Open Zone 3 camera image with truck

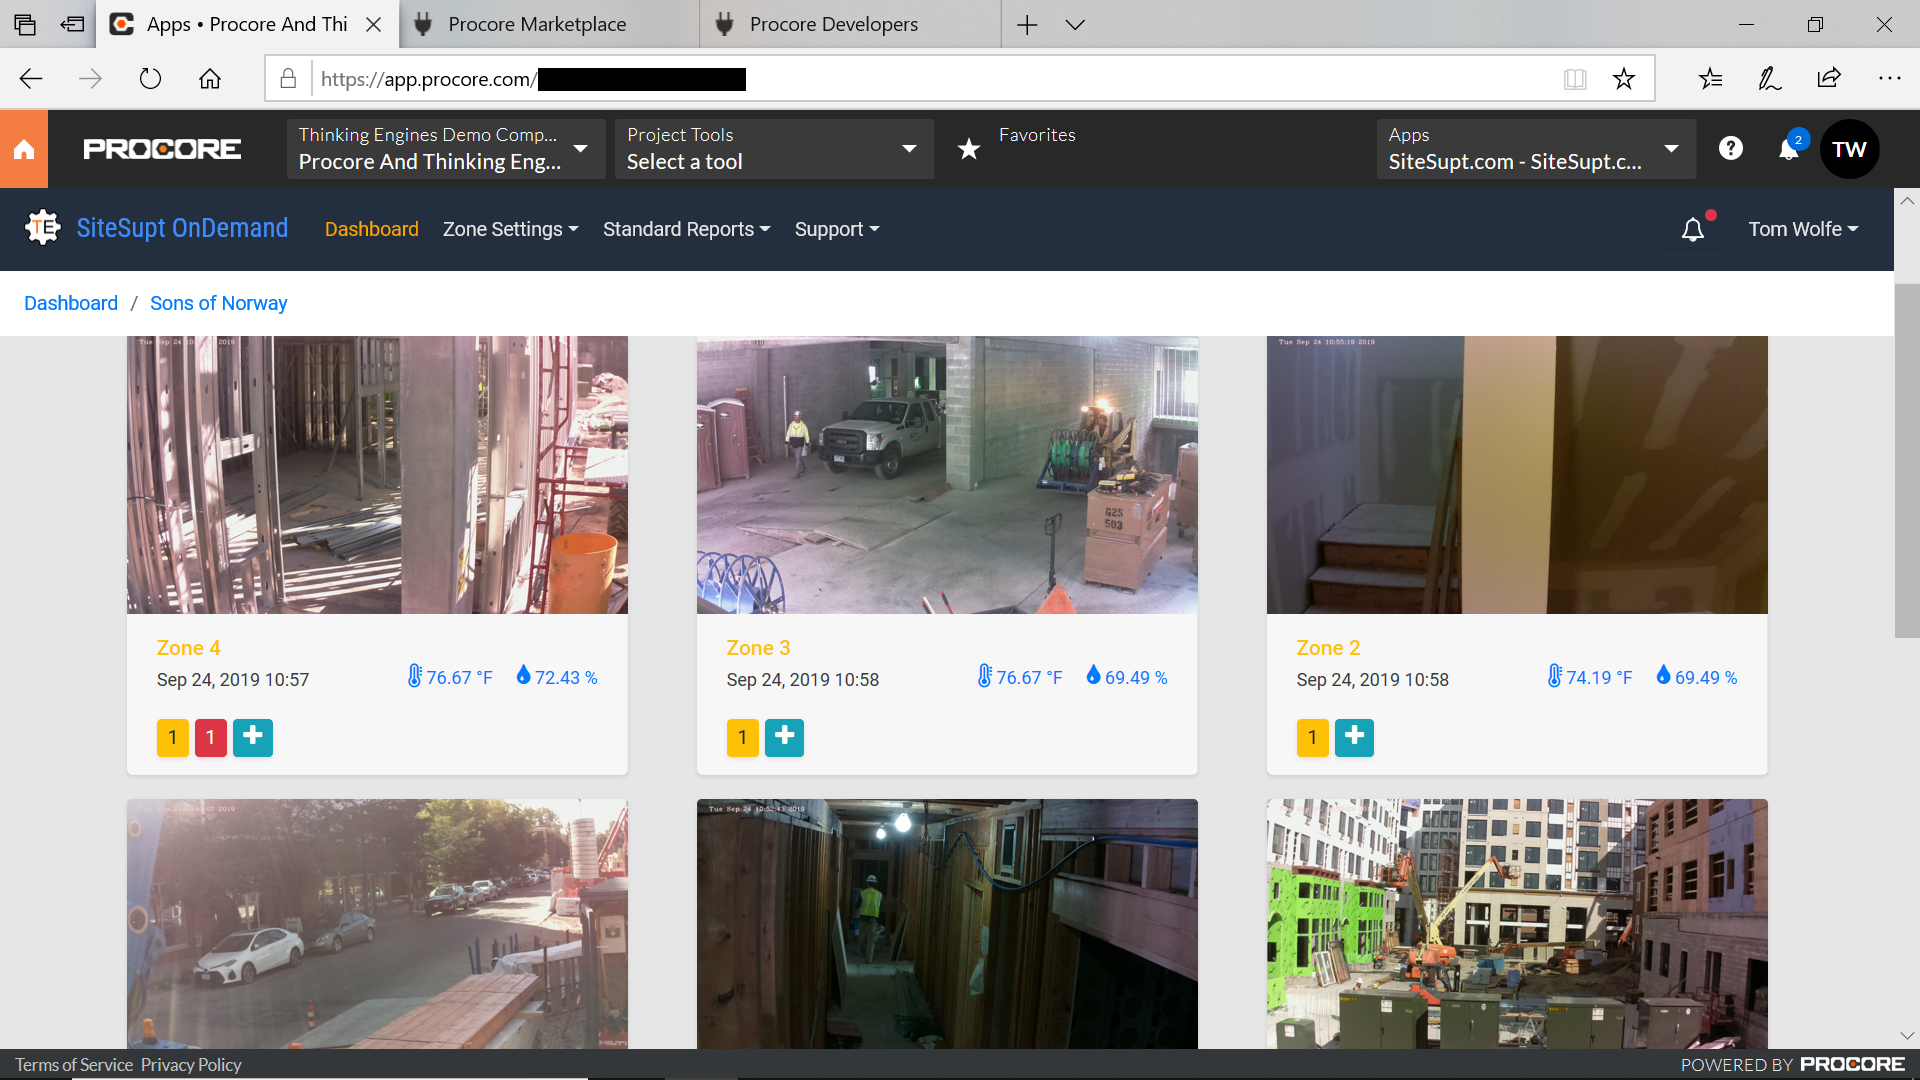947,475
